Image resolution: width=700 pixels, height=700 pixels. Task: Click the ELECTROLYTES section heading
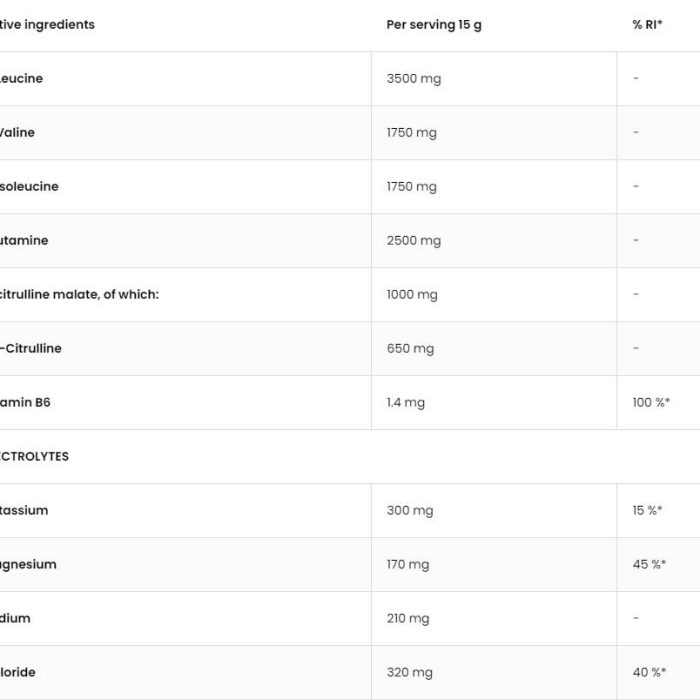tap(34, 457)
